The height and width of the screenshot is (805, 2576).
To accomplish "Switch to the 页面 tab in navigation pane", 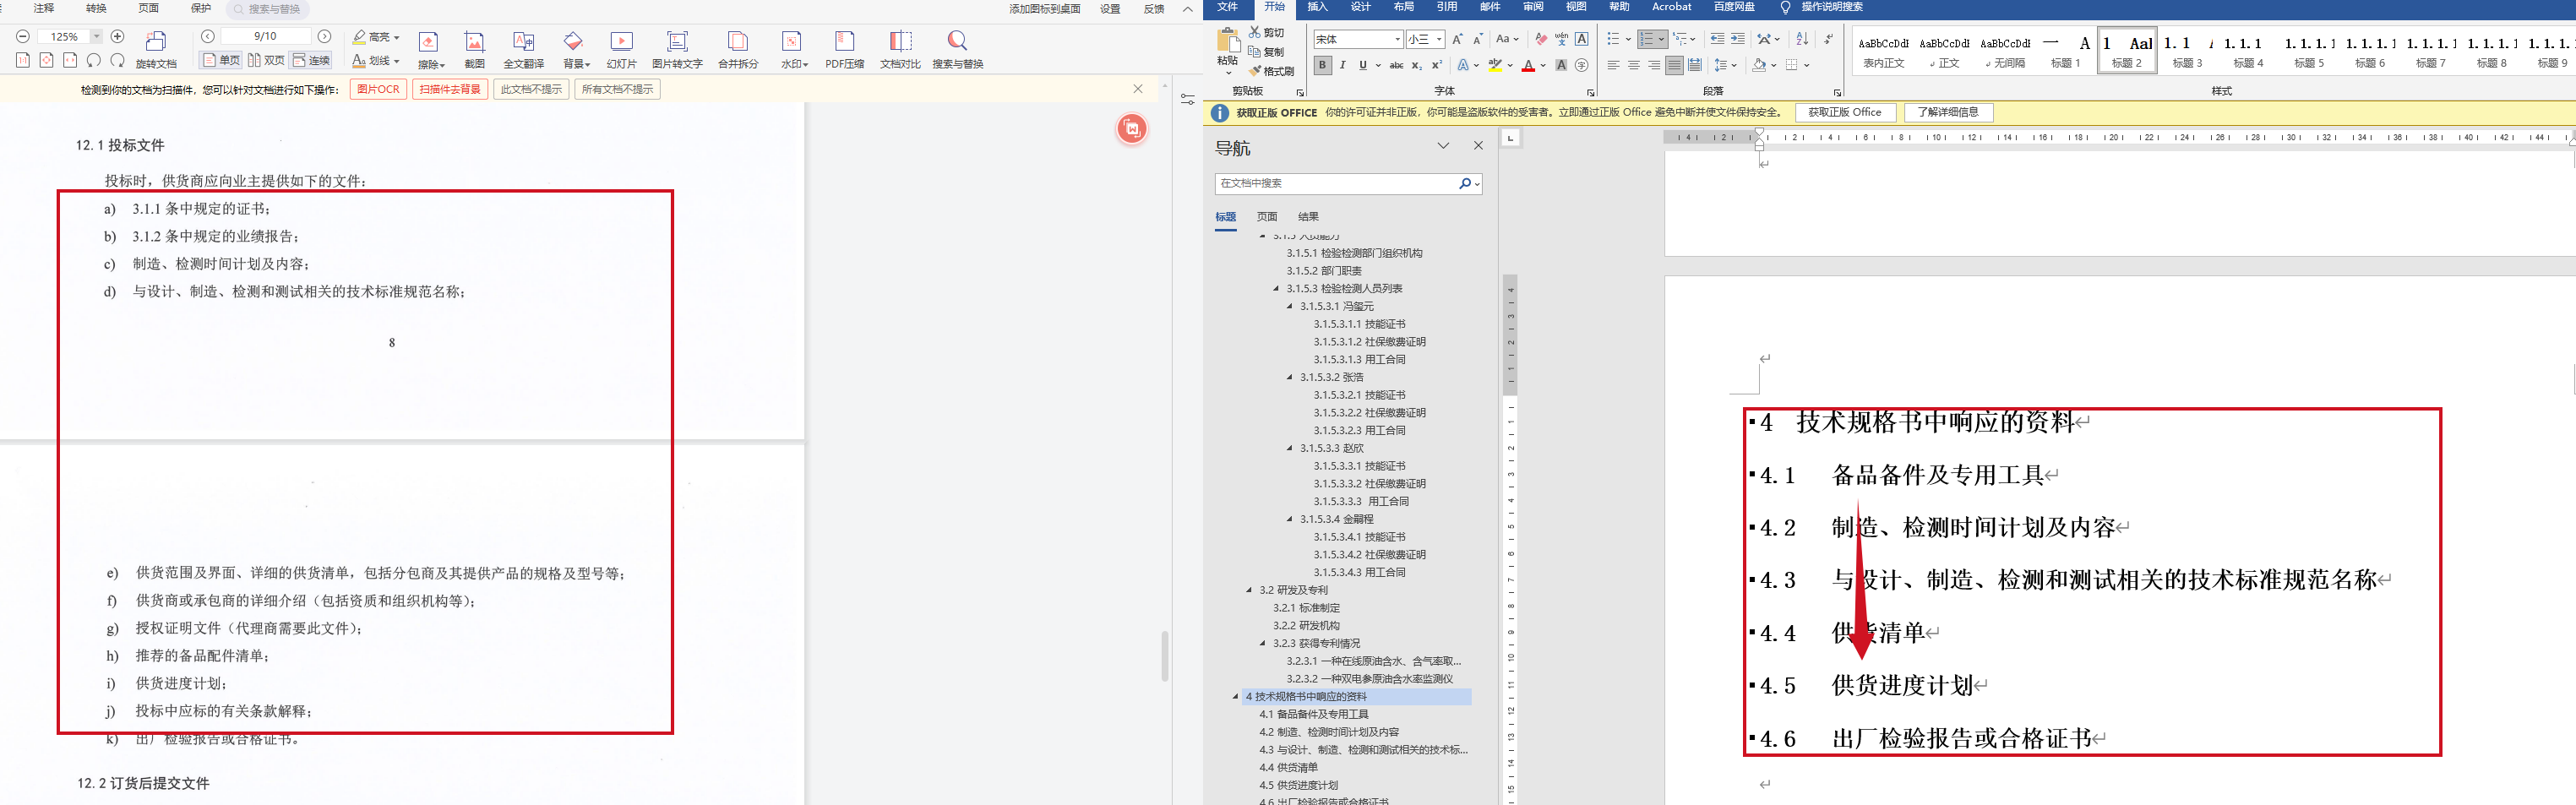I will (1267, 217).
